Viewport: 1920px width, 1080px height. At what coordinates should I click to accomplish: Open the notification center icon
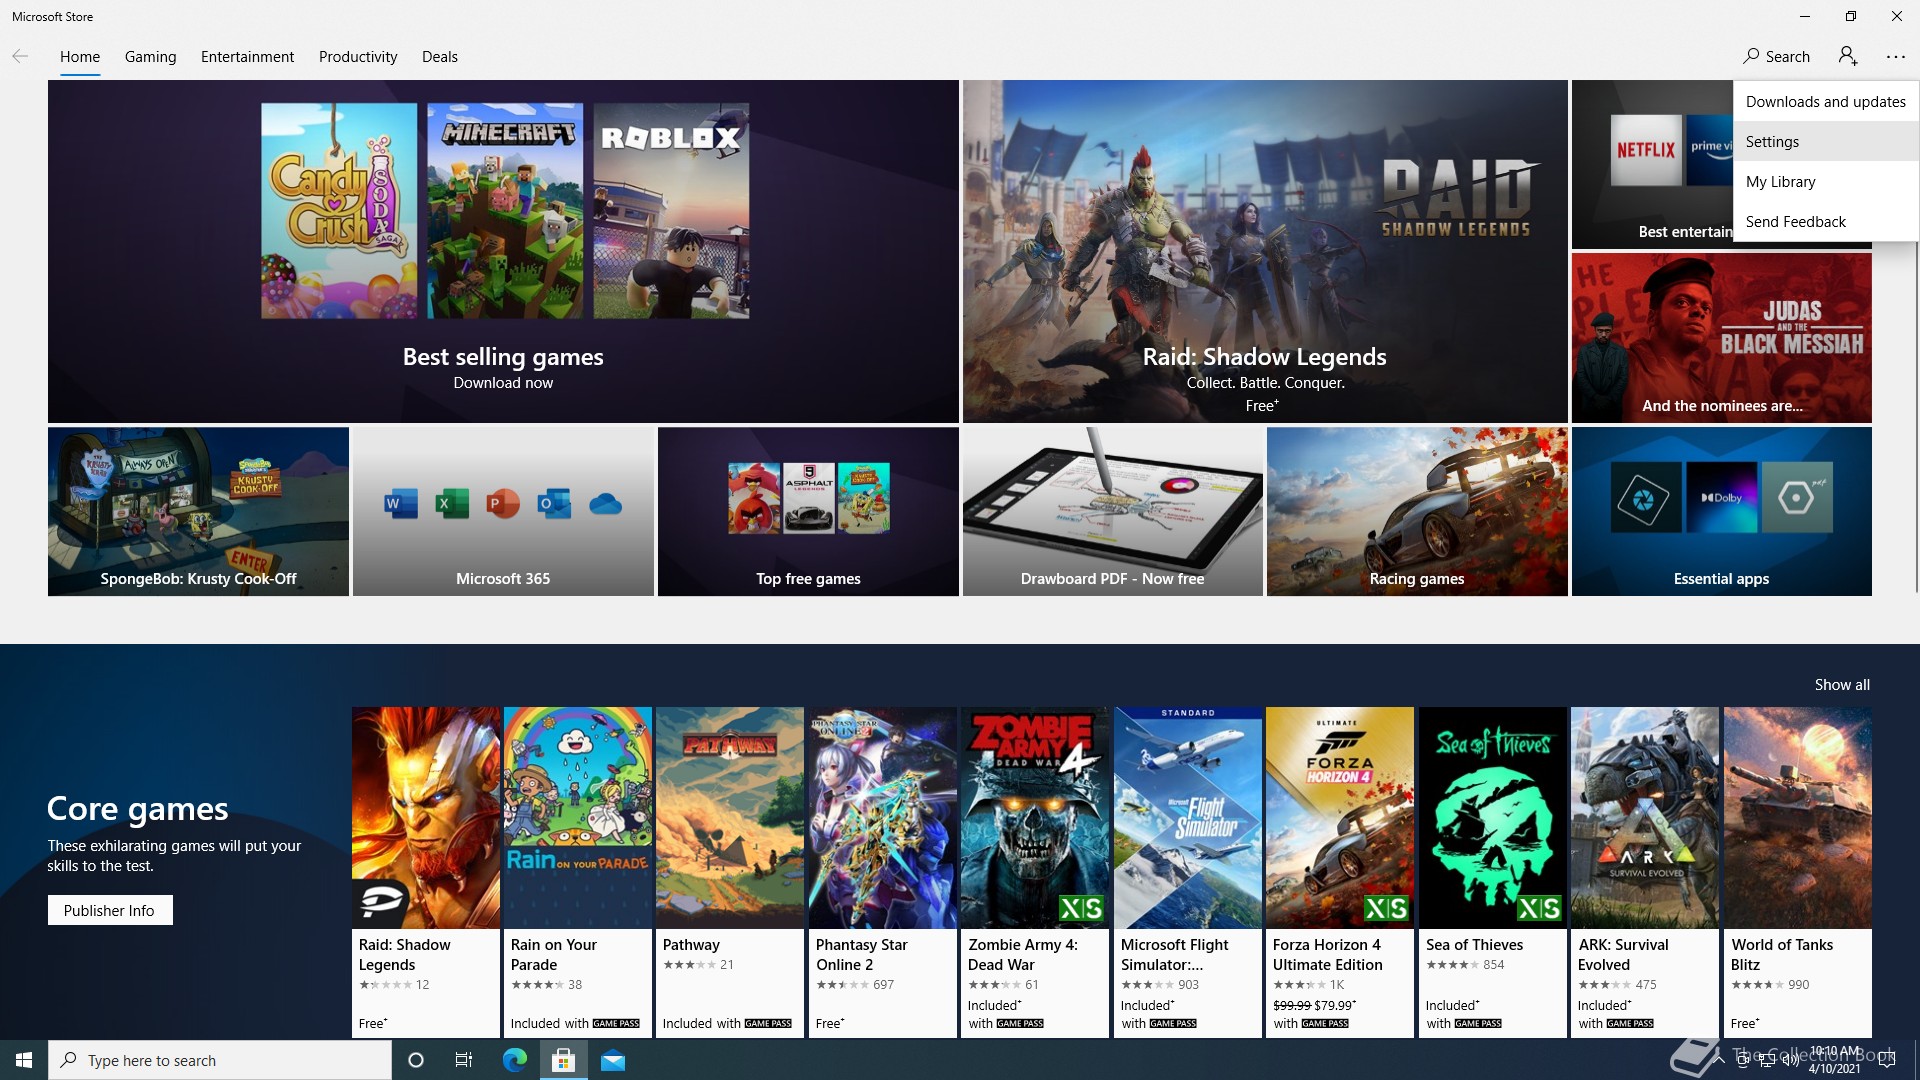click(x=1887, y=1060)
